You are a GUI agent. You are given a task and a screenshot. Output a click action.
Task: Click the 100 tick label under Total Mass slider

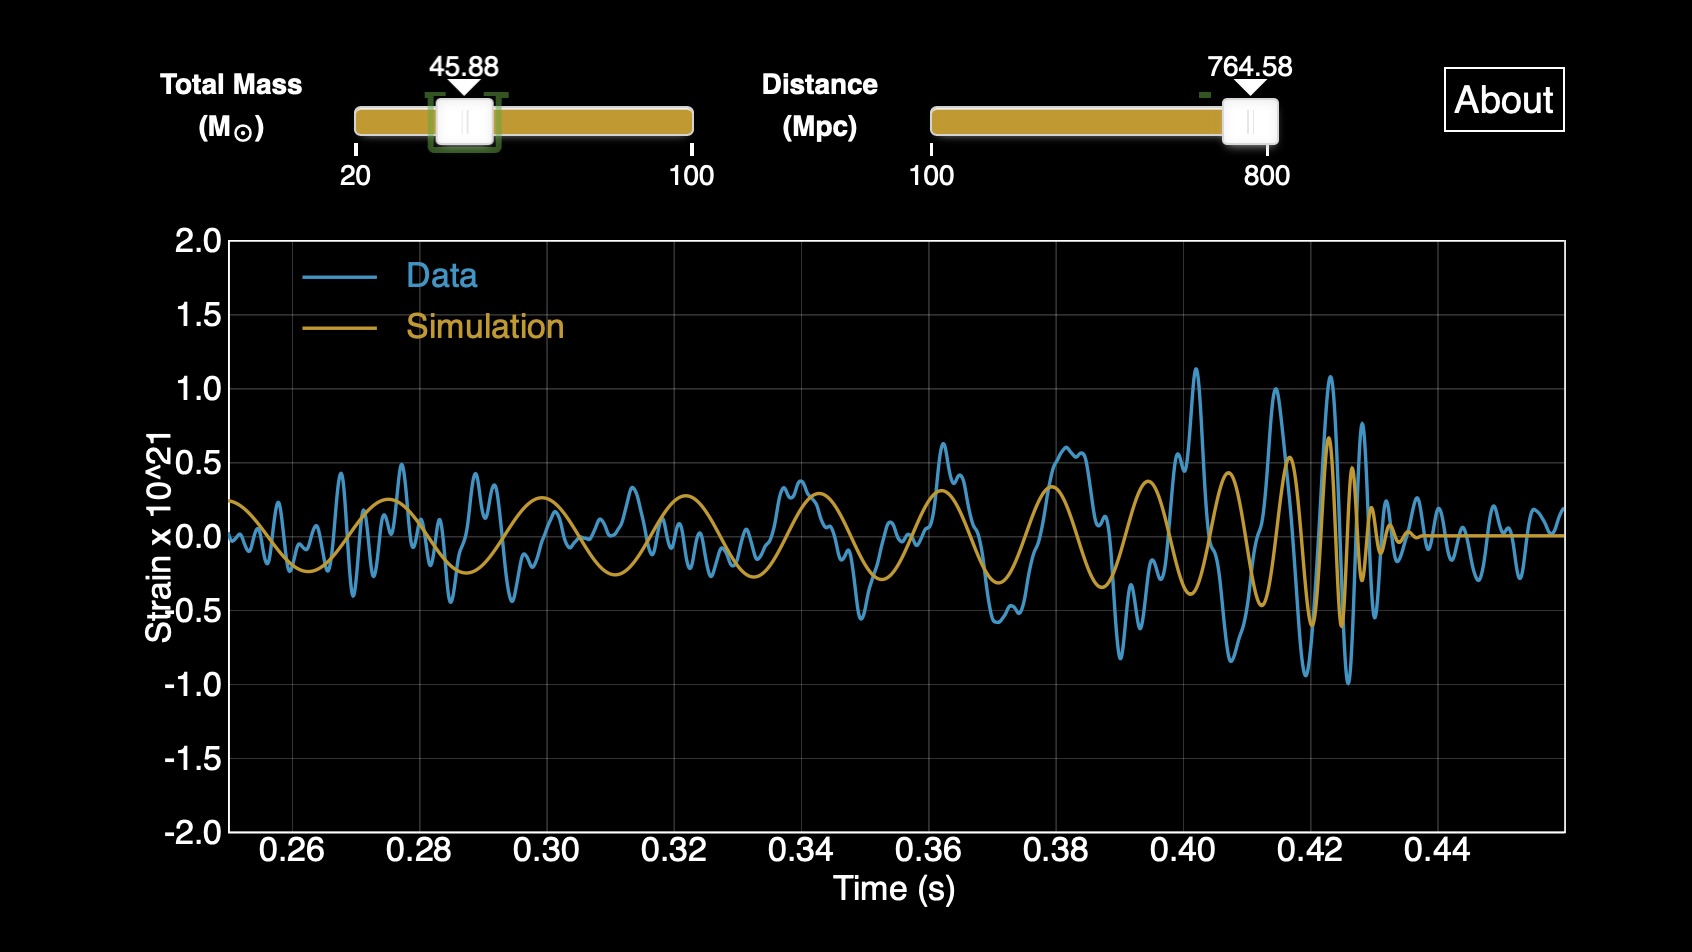(691, 176)
